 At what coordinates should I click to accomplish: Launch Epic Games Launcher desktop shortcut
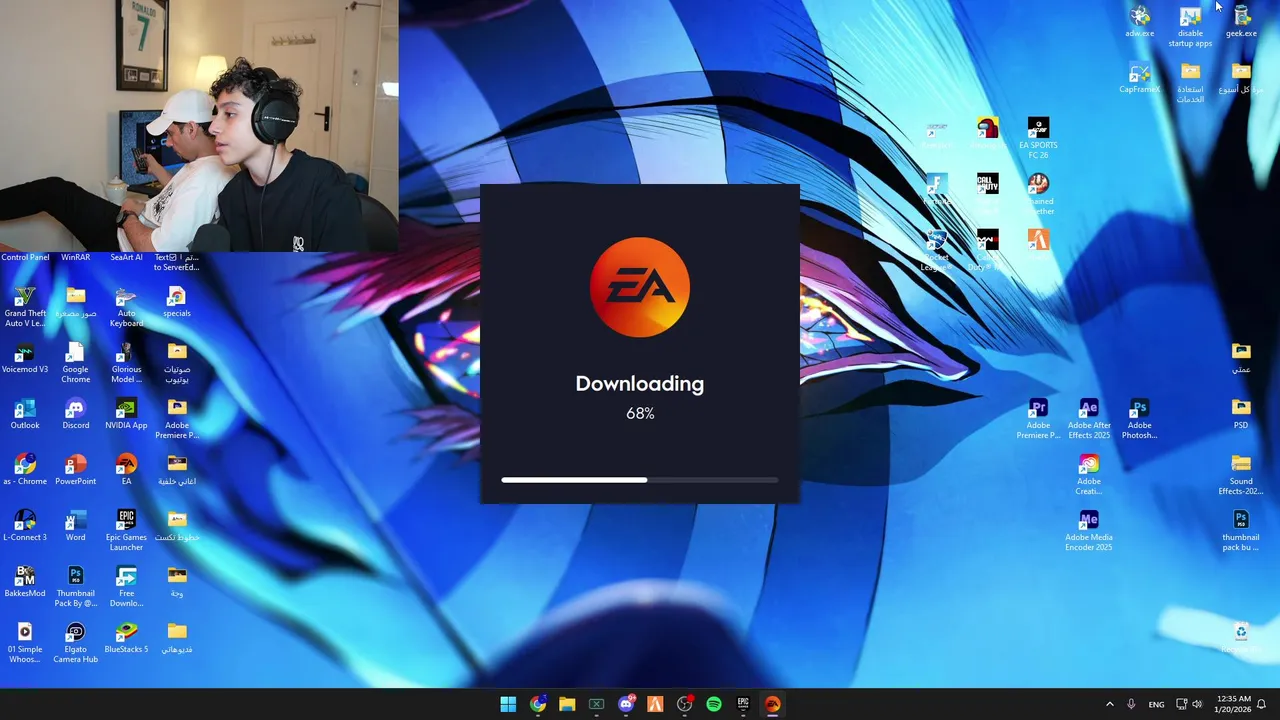click(126, 530)
